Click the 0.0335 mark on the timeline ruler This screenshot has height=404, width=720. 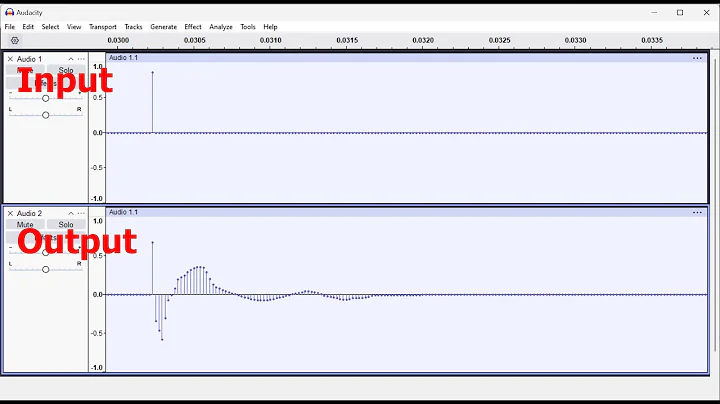coord(652,40)
